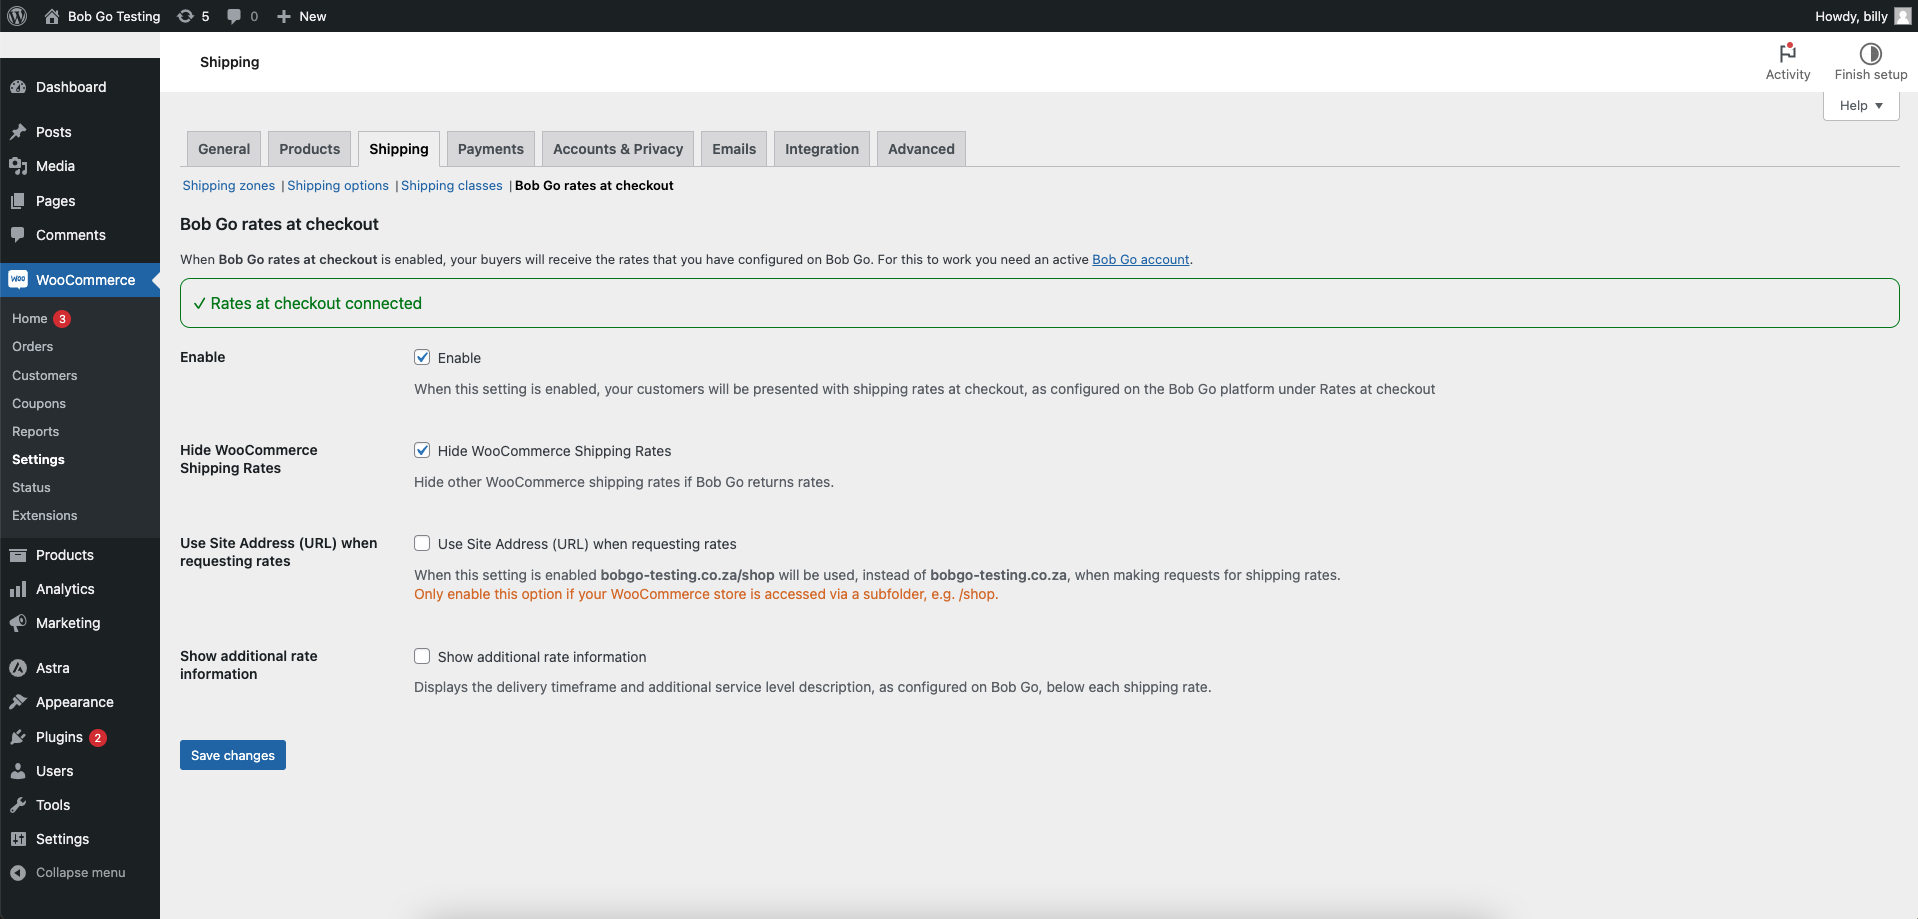Click the Plugins update count badge
The width and height of the screenshot is (1918, 919).
[98, 738]
